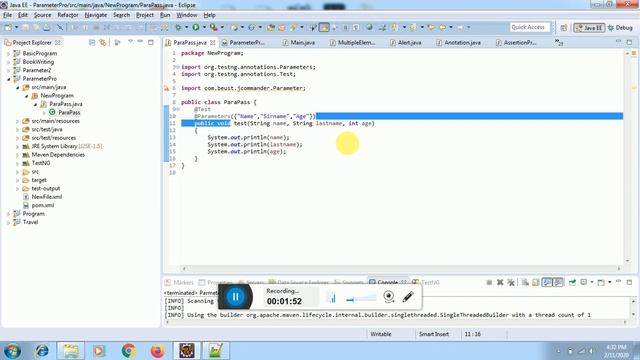This screenshot has width=640, height=360.
Task: Select ParaPass class node in tree
Action: pos(69,112)
